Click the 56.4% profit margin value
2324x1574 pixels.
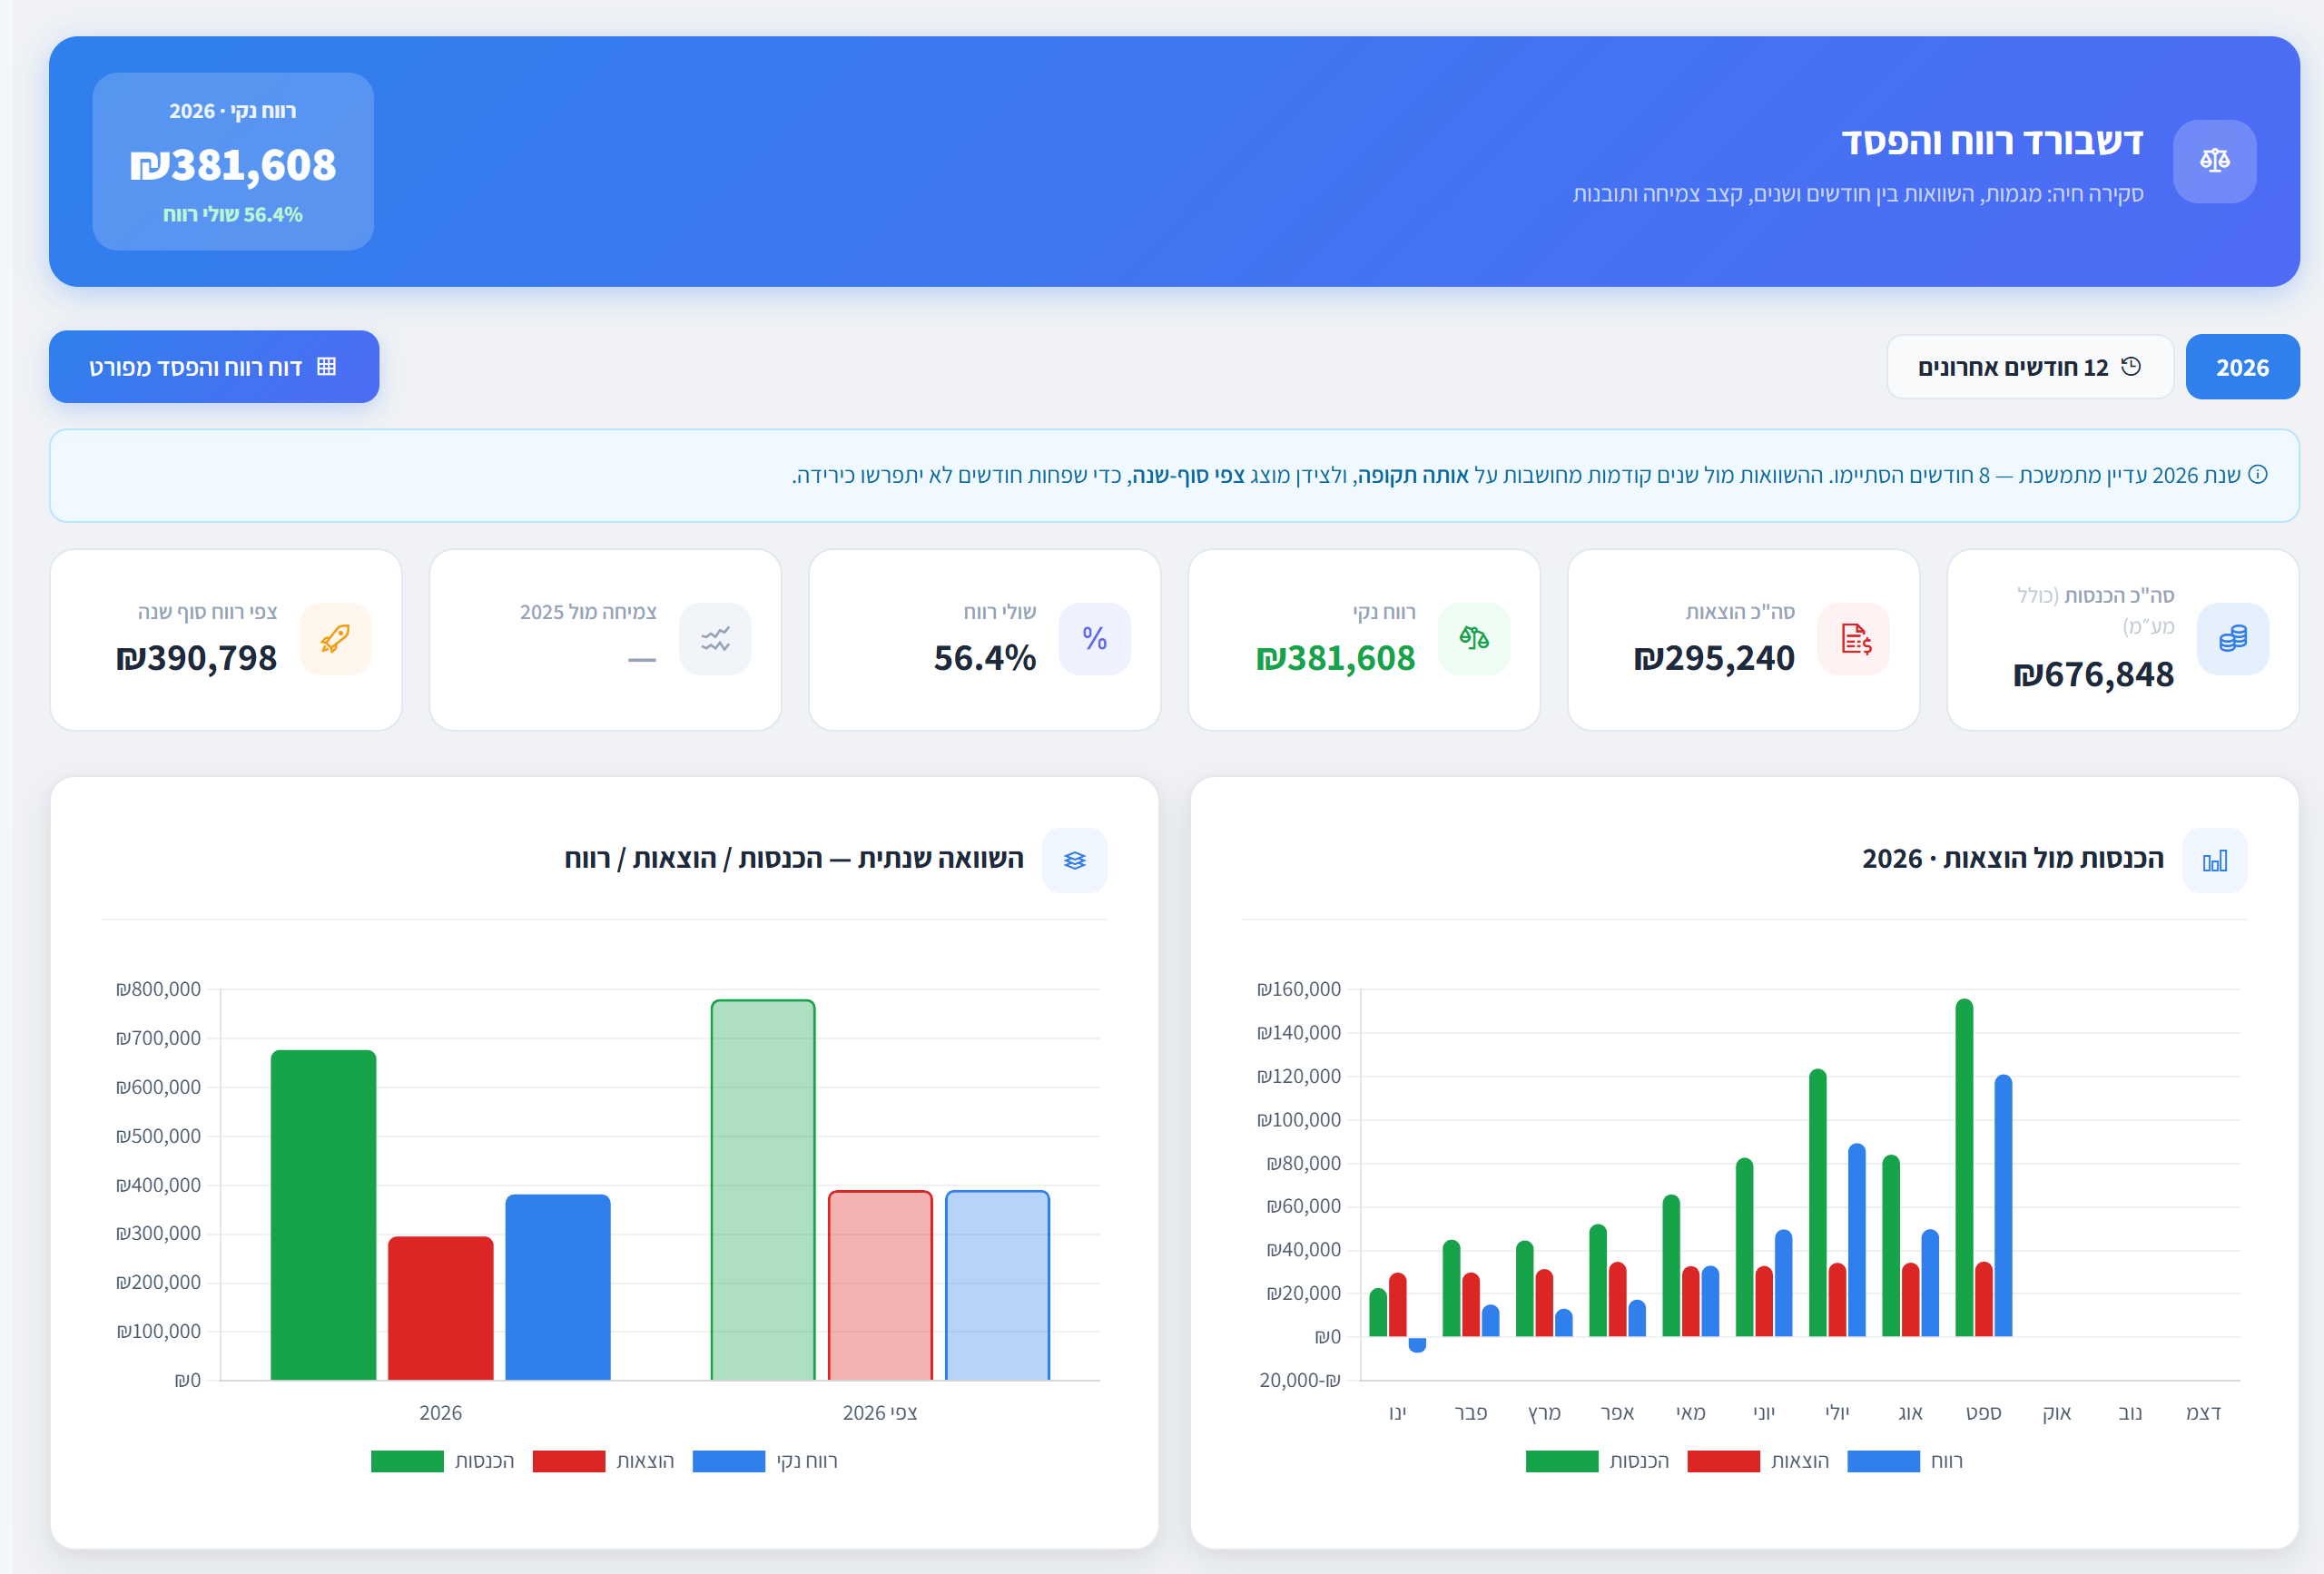[985, 658]
